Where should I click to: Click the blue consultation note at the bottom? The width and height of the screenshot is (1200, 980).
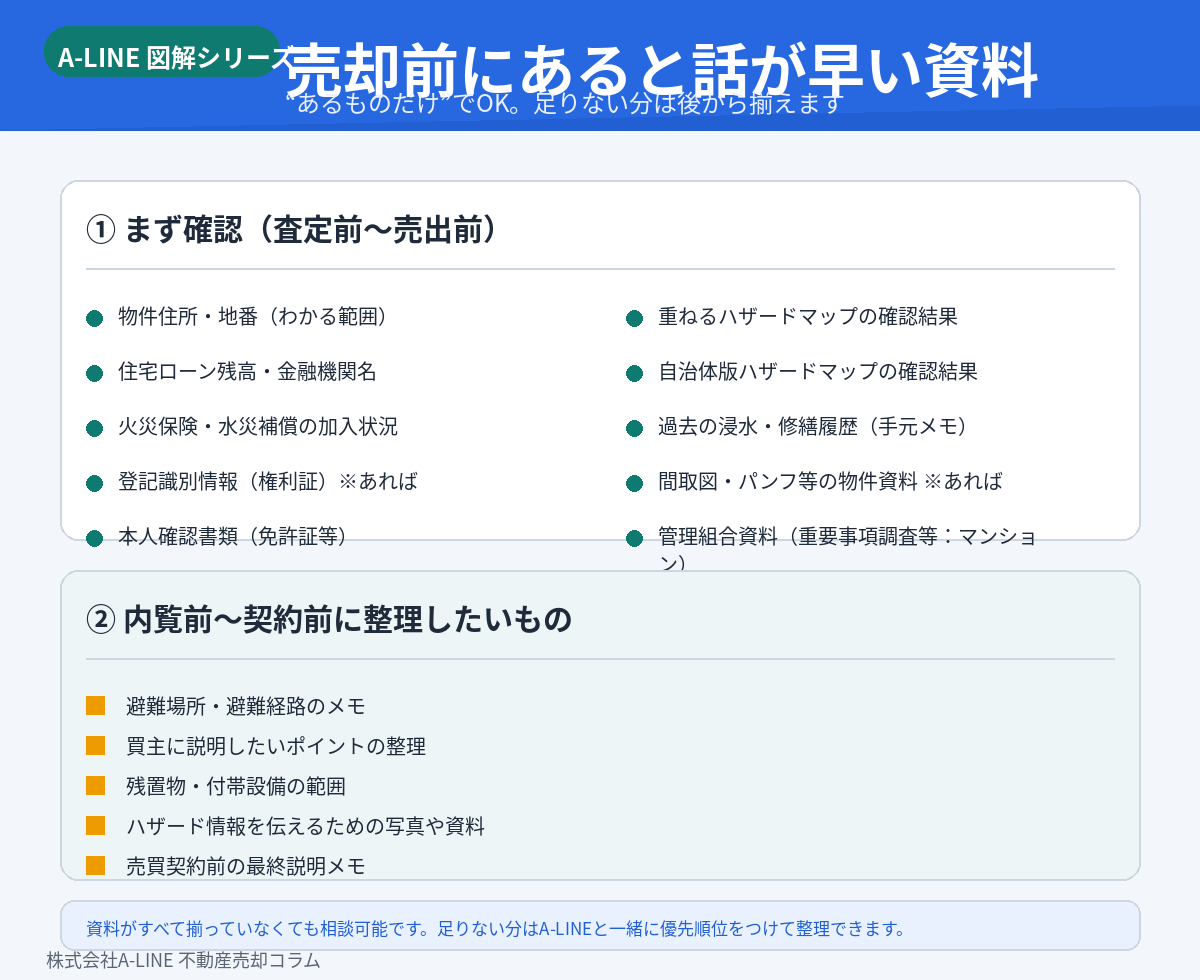click(x=600, y=927)
